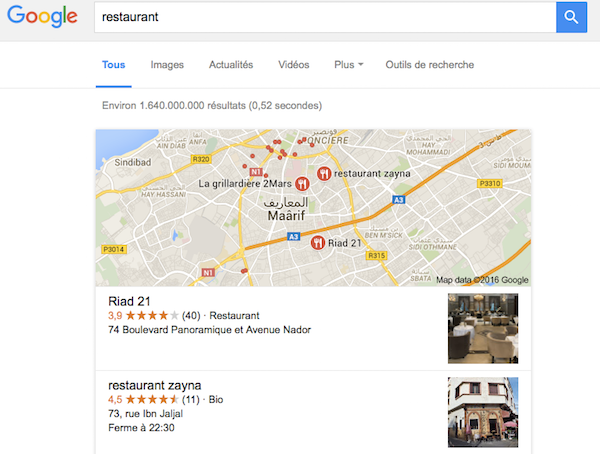Click the Riad 21 label on map
The image size is (600, 454).
click(x=344, y=243)
